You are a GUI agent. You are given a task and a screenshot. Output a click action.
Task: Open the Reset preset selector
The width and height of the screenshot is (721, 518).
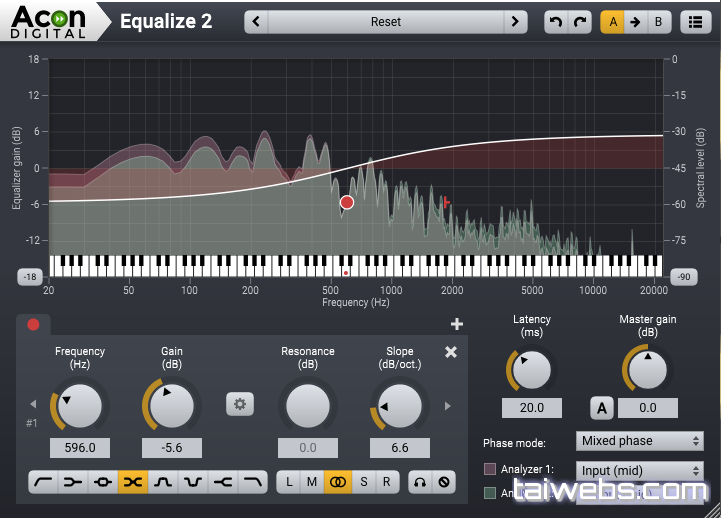click(x=386, y=22)
